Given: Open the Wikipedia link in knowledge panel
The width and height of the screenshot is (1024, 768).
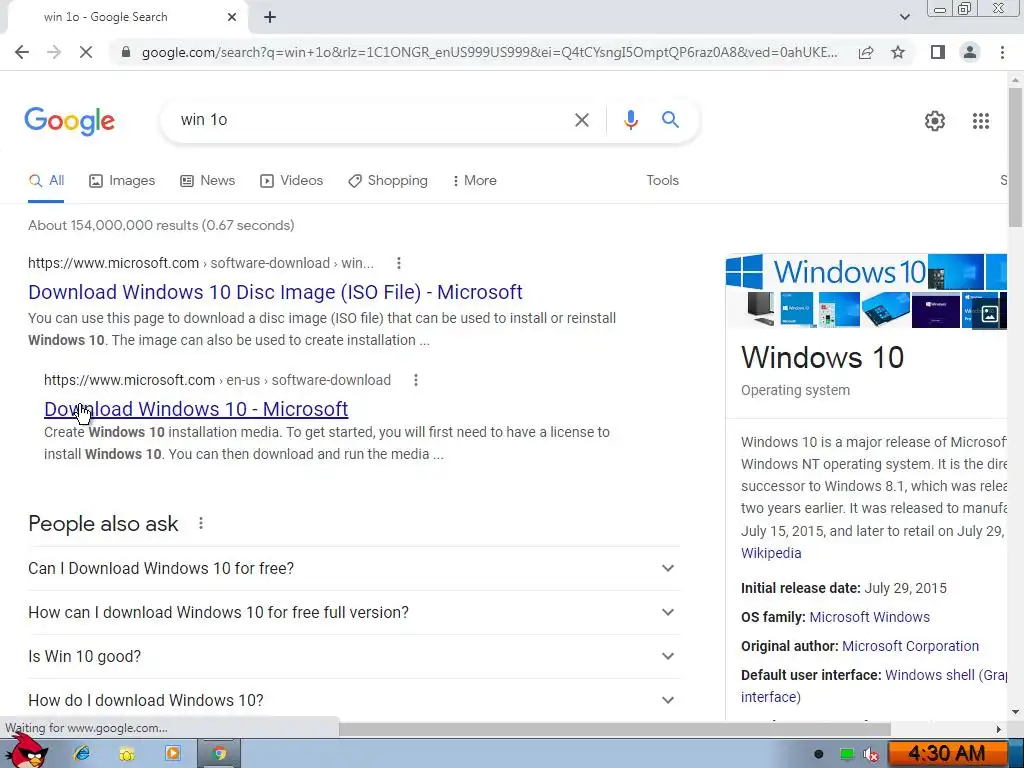Looking at the screenshot, I should (x=771, y=553).
